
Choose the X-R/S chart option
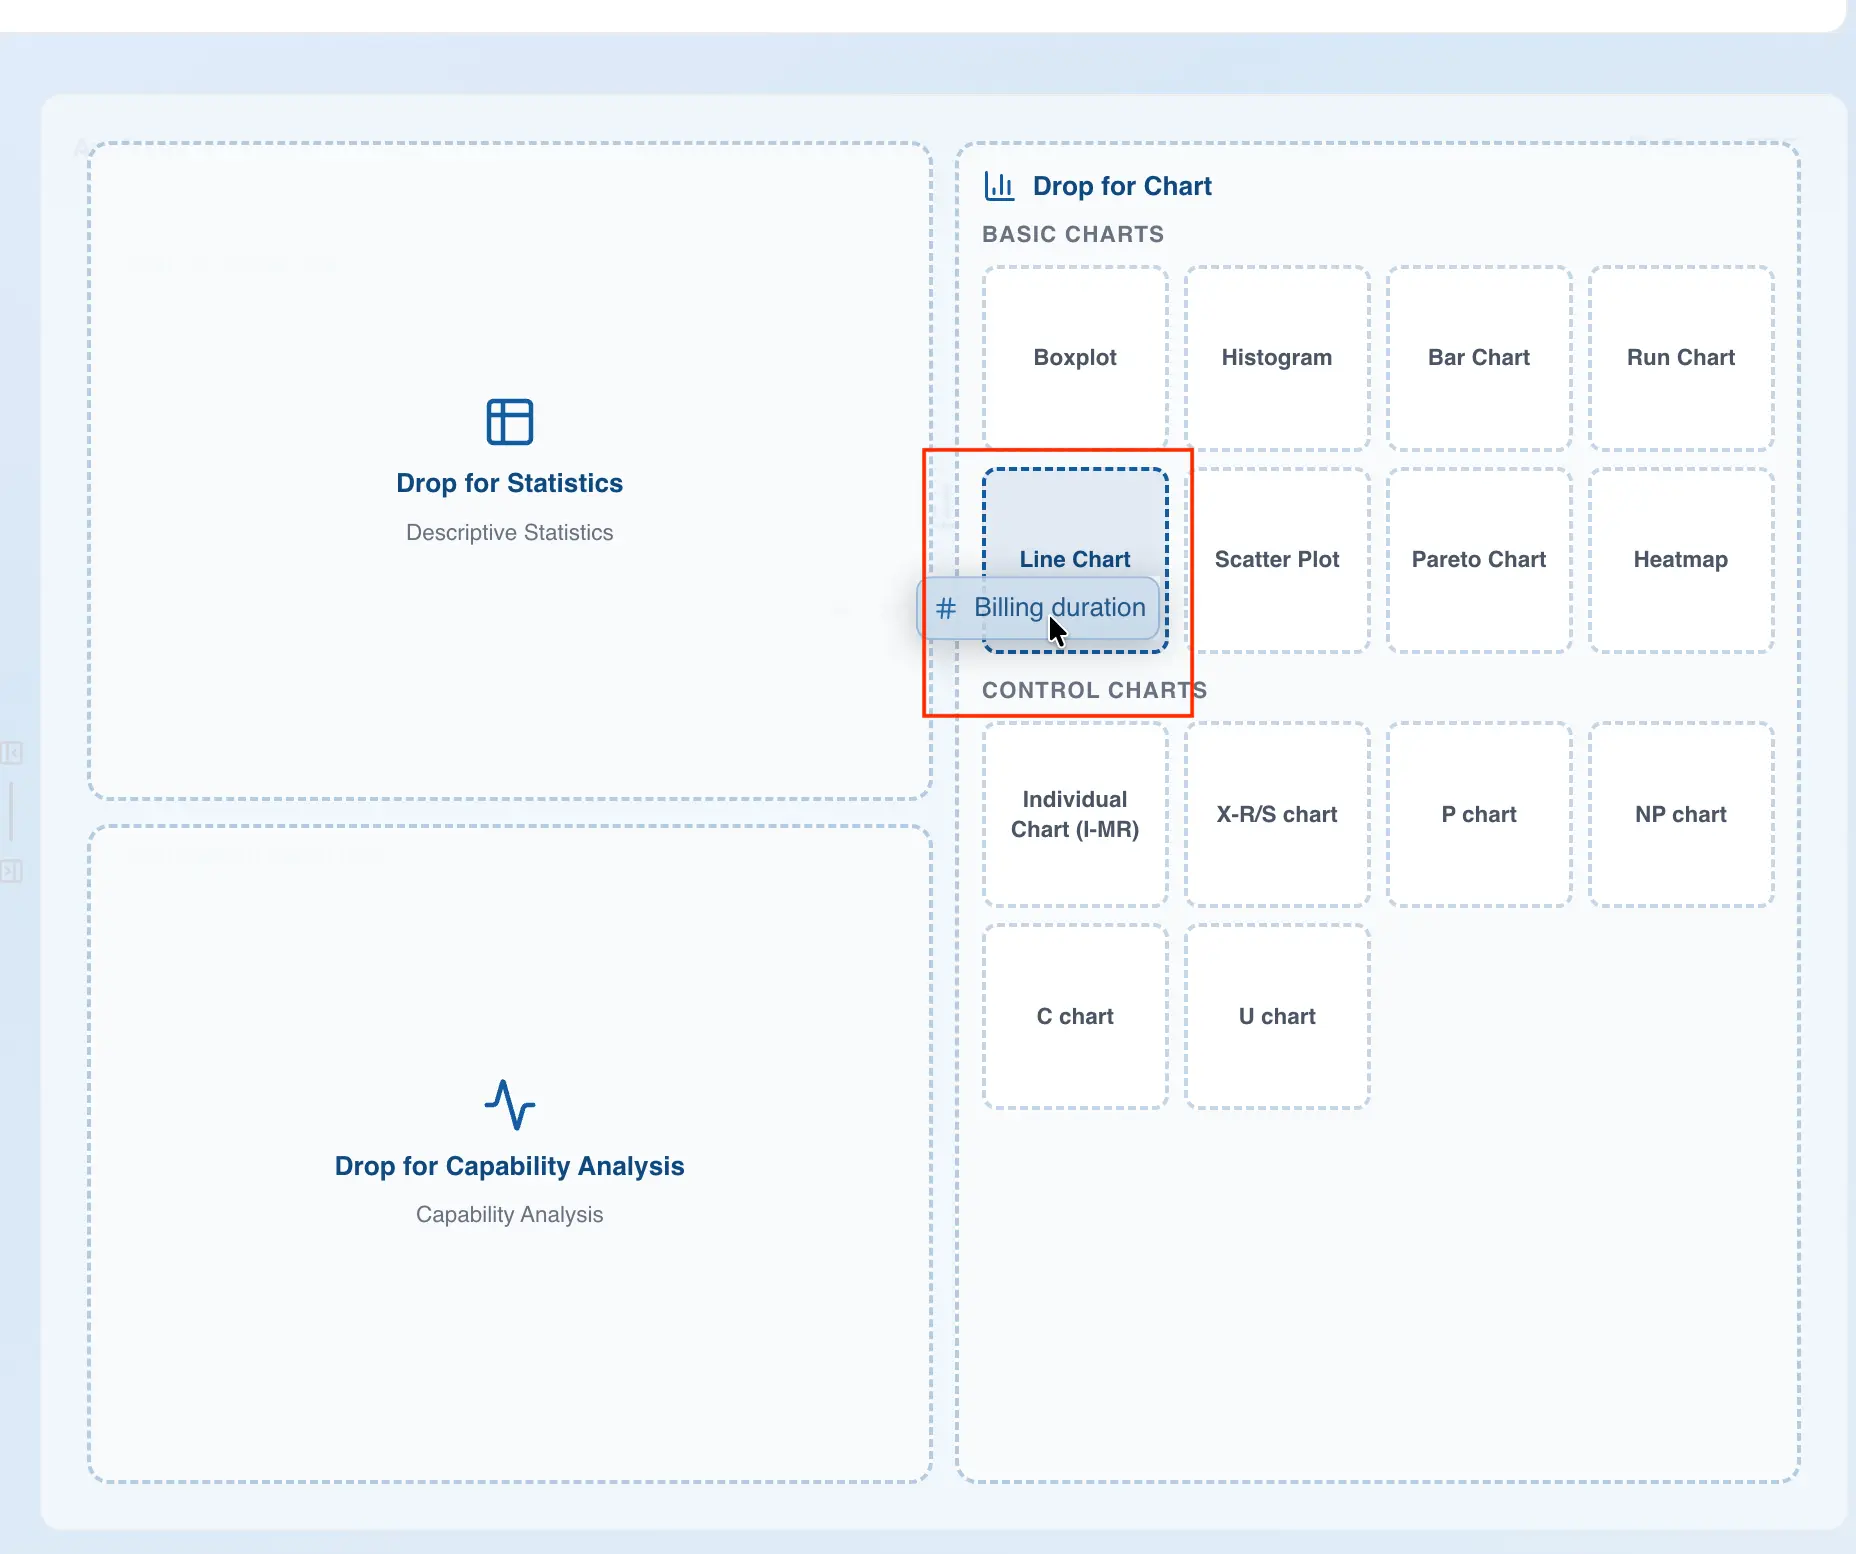(1276, 814)
